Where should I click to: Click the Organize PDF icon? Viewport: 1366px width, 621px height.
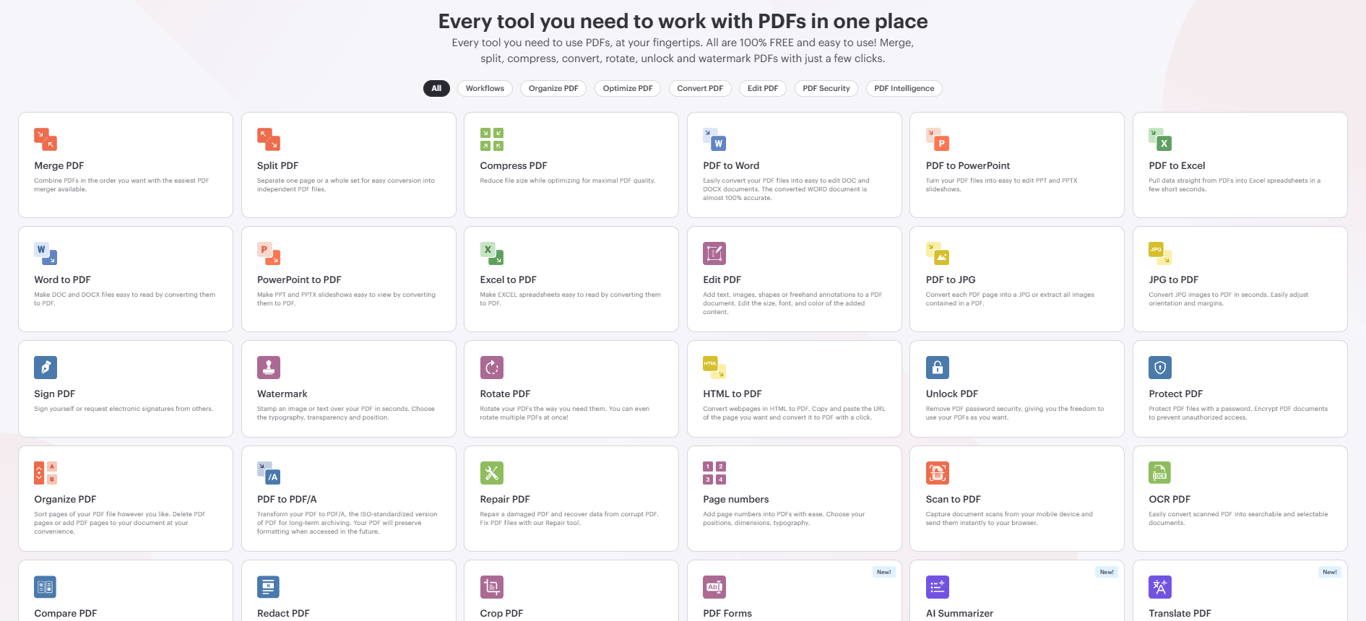click(45, 472)
